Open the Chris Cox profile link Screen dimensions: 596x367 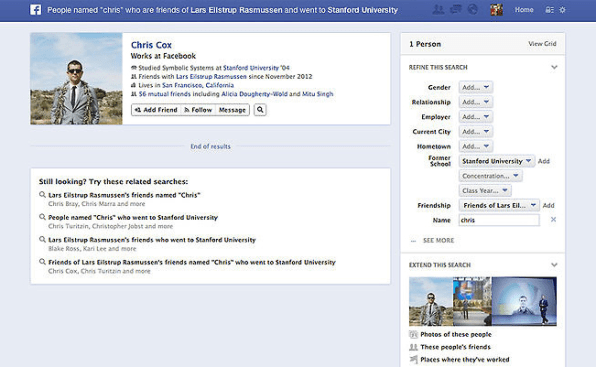point(151,45)
